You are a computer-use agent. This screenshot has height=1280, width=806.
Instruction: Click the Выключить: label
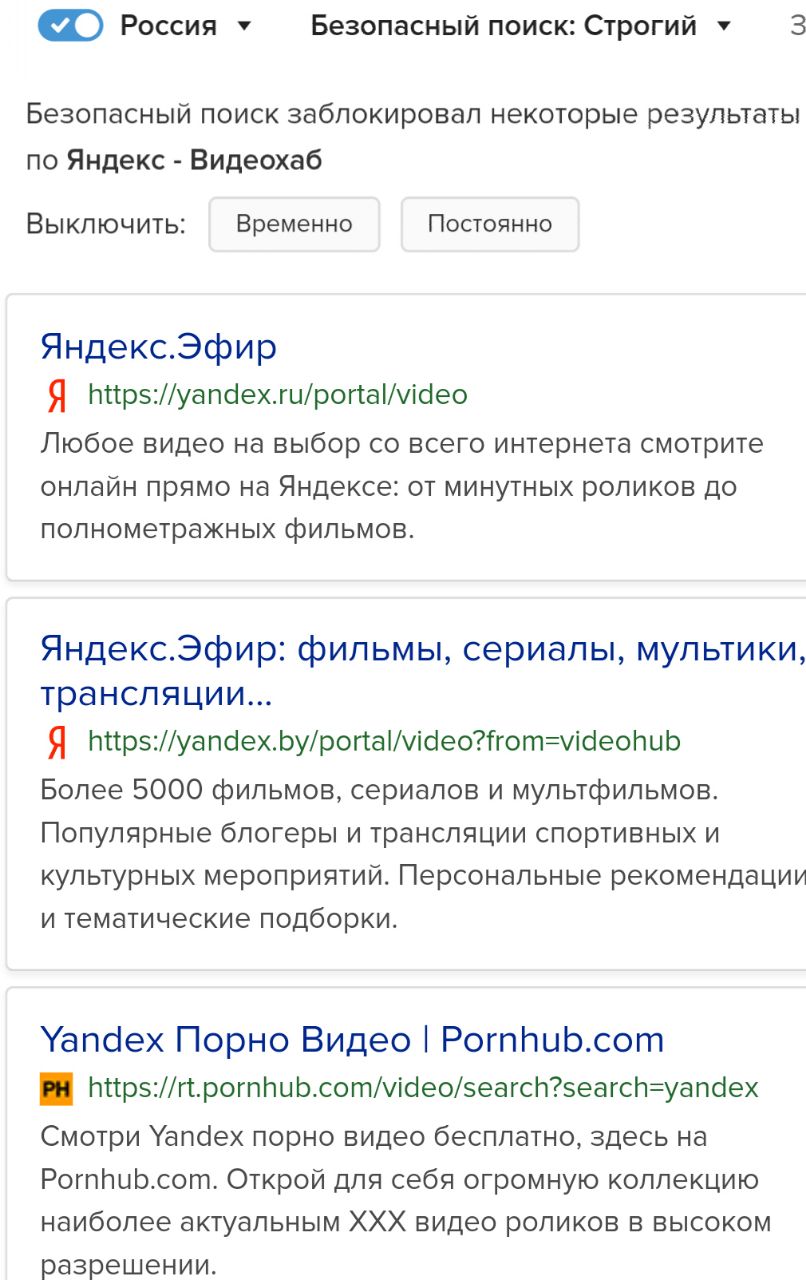click(x=106, y=224)
